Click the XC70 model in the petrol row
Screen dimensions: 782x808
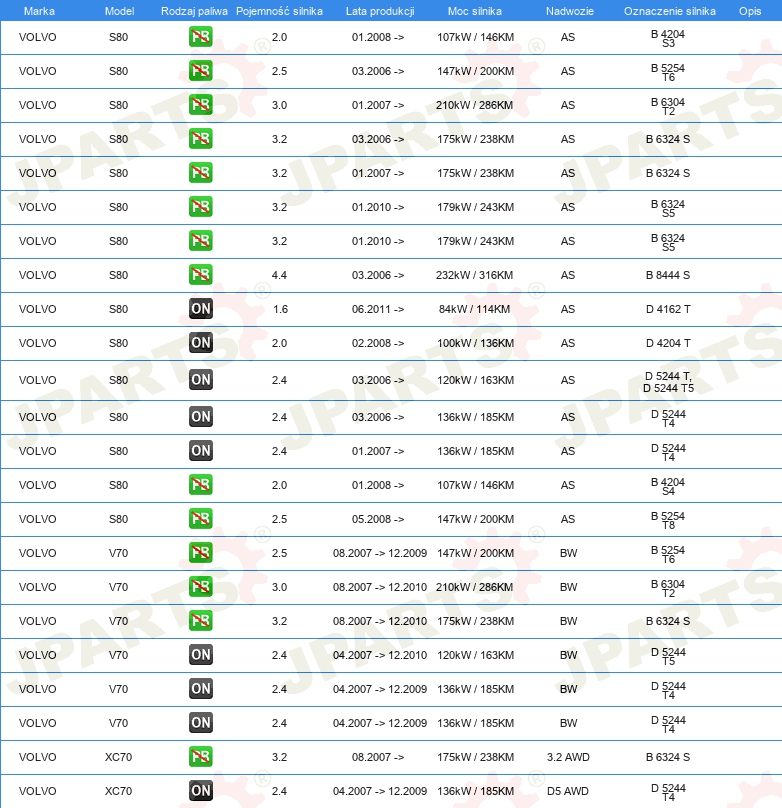pos(118,758)
